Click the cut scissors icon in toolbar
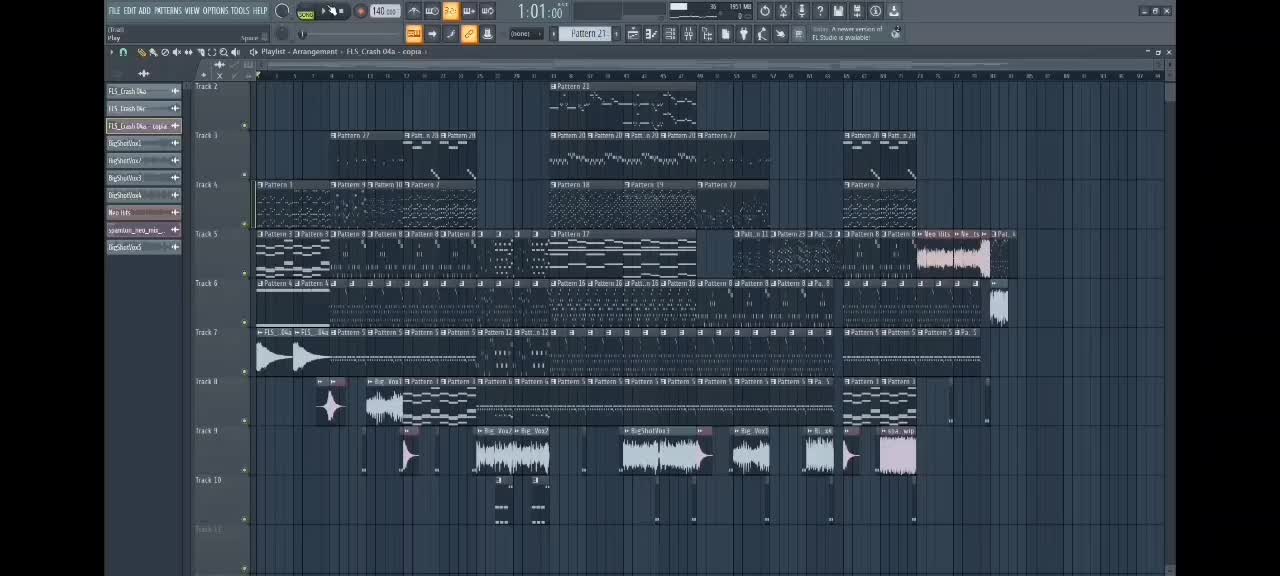This screenshot has height=576, width=1280. pyautogui.click(x=783, y=11)
